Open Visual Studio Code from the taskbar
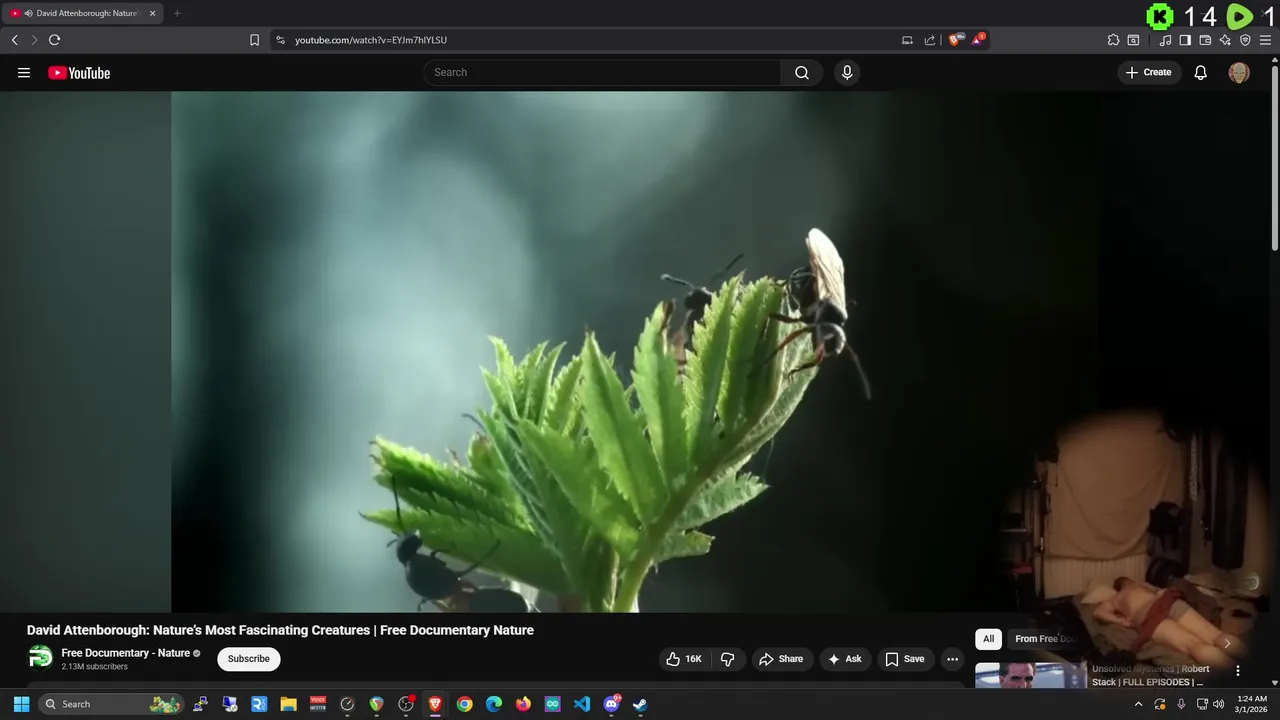The width and height of the screenshot is (1280, 720). click(x=582, y=704)
